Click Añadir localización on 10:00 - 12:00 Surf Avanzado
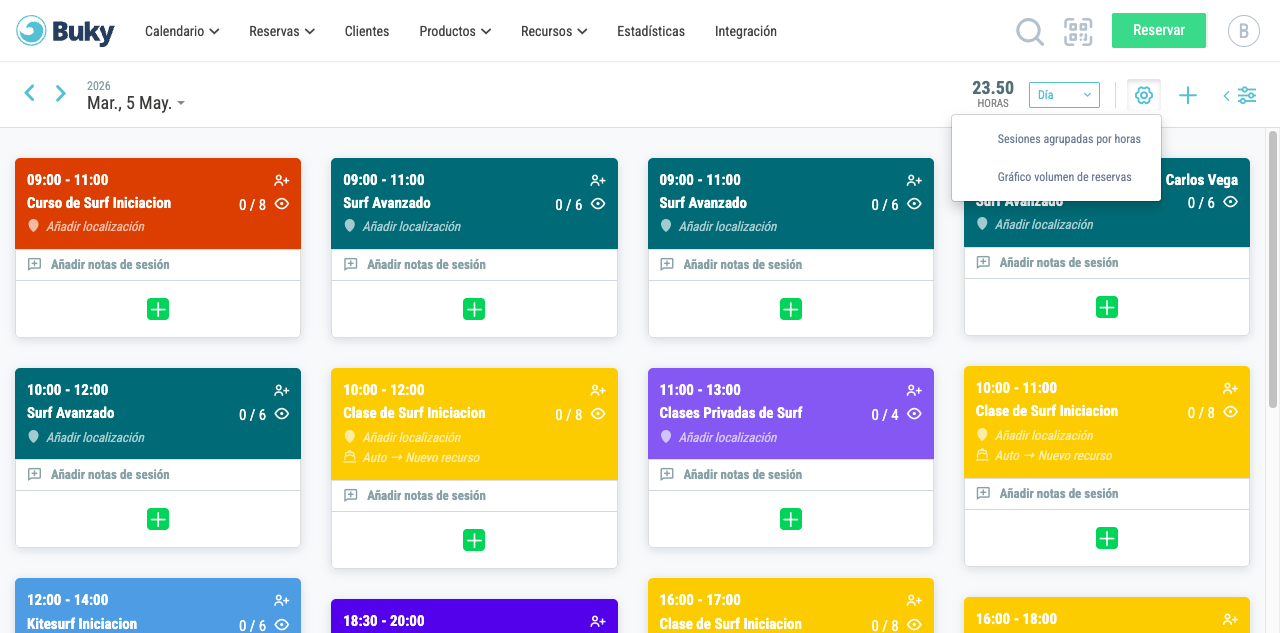The height and width of the screenshot is (633, 1280). point(95,438)
